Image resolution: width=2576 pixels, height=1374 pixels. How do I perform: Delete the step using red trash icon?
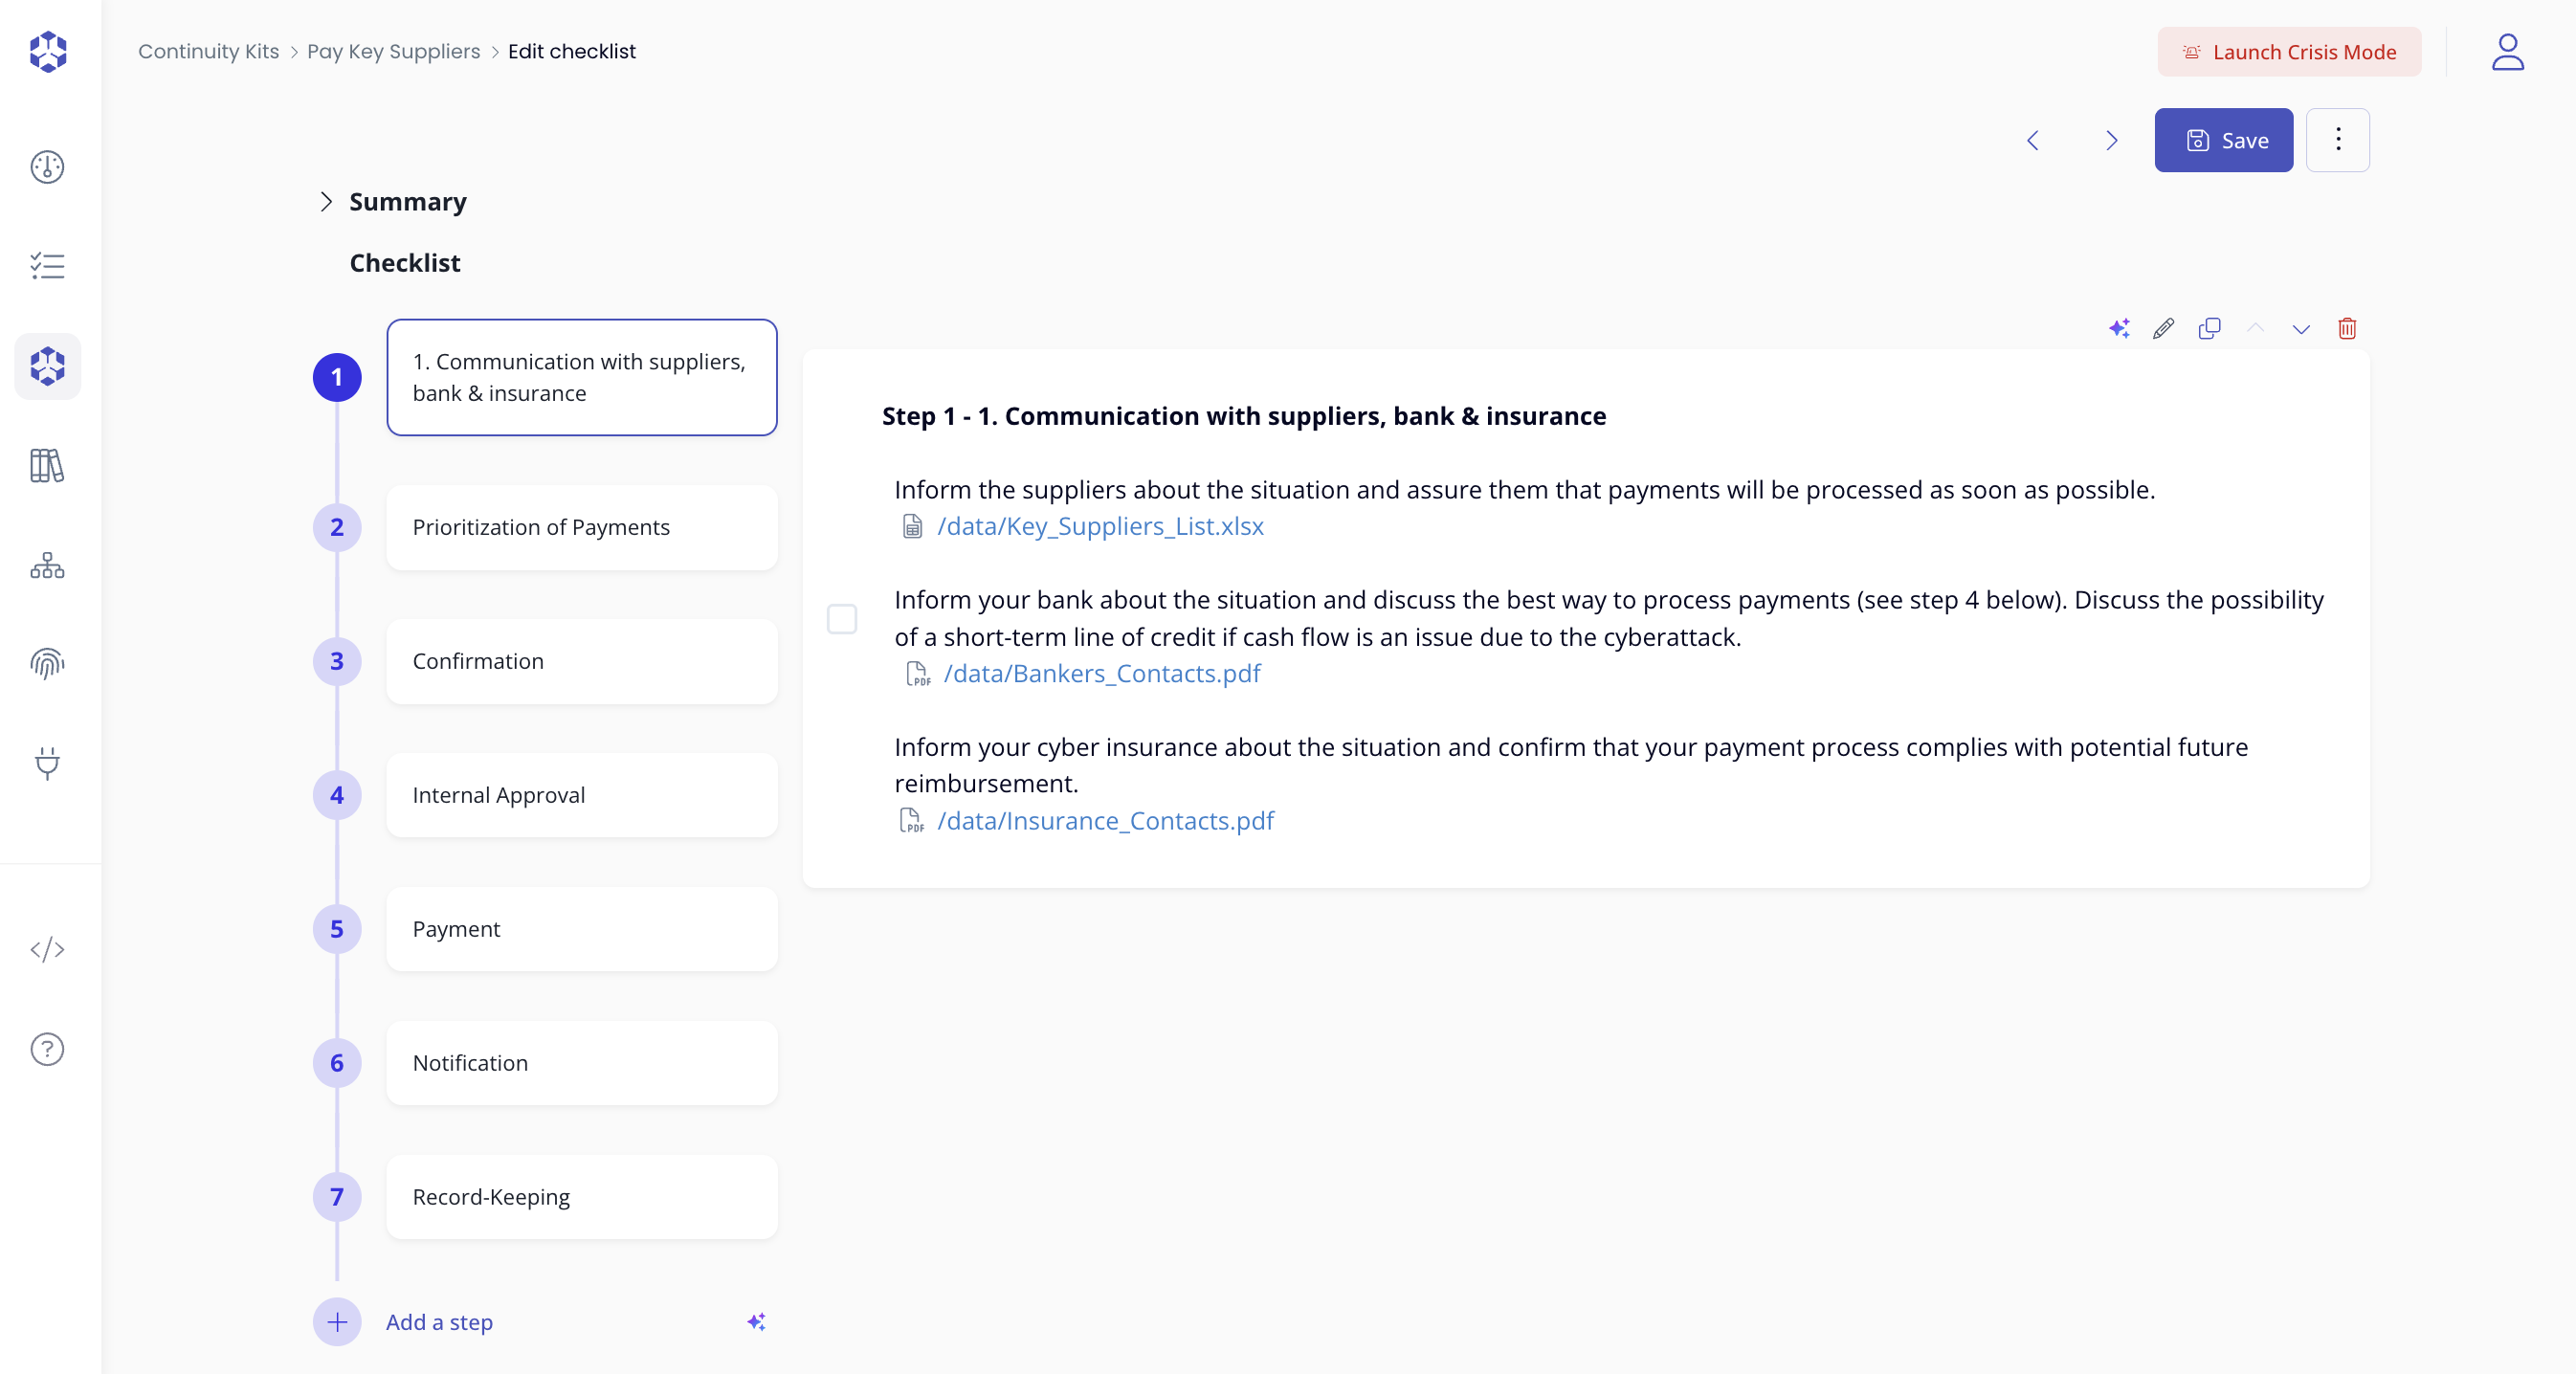2347,328
